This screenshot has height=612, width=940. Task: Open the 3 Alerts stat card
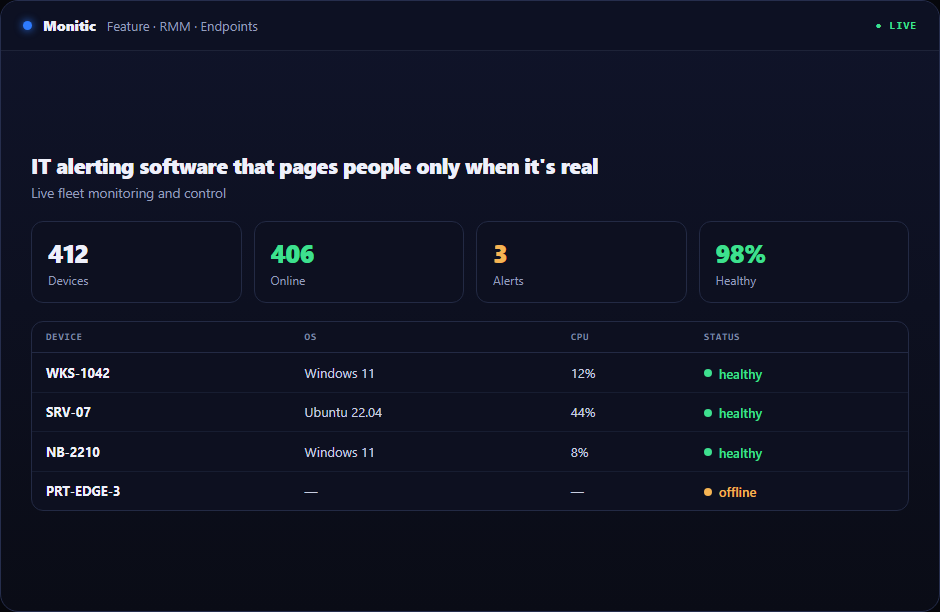(x=581, y=262)
